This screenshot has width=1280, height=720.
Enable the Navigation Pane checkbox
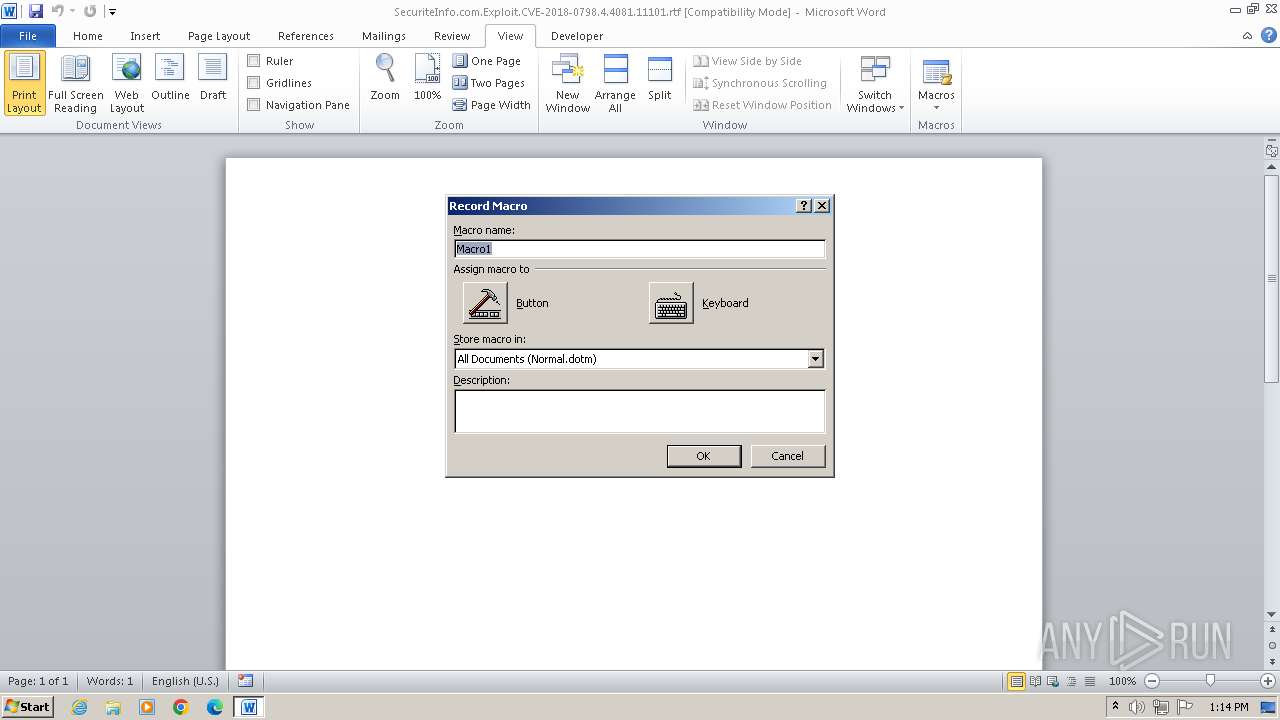[254, 105]
